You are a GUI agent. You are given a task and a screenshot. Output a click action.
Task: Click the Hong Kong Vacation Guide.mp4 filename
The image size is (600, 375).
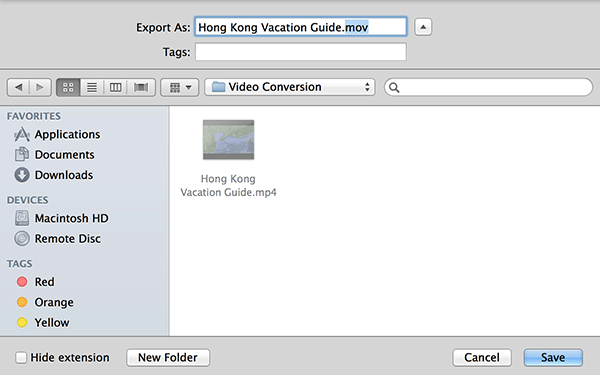(x=228, y=185)
